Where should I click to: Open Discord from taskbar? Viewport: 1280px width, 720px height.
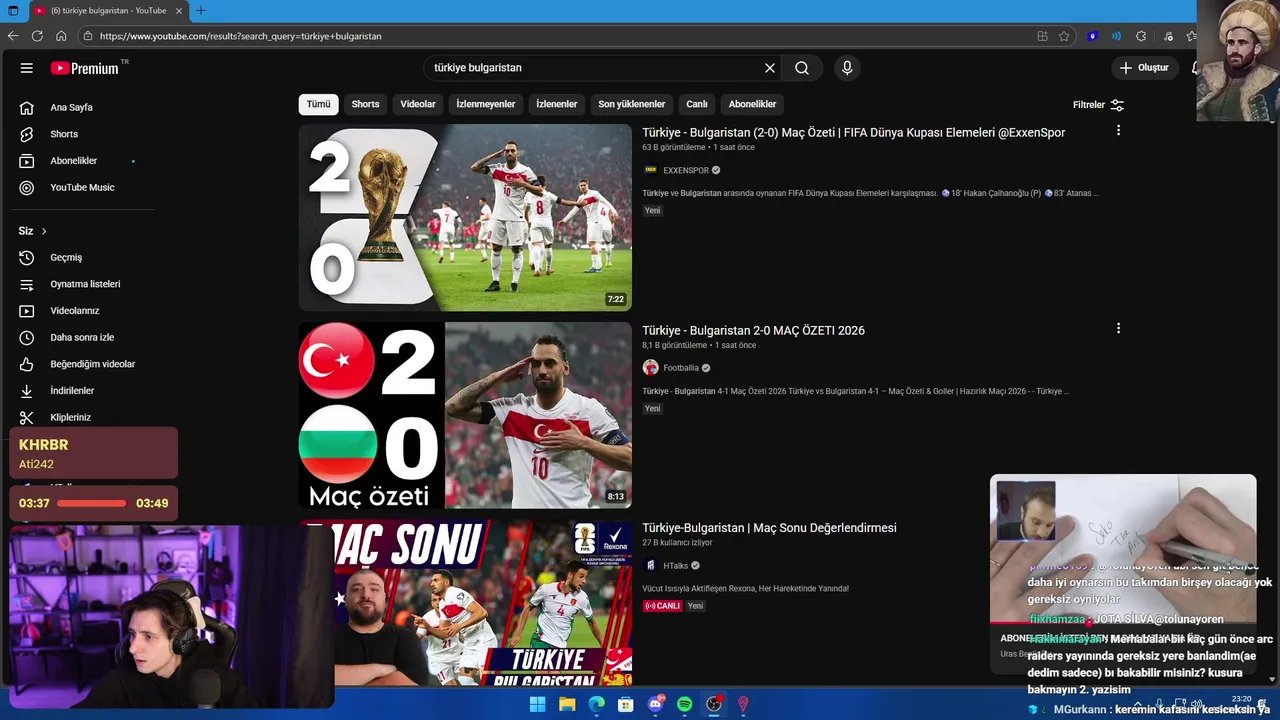656,704
